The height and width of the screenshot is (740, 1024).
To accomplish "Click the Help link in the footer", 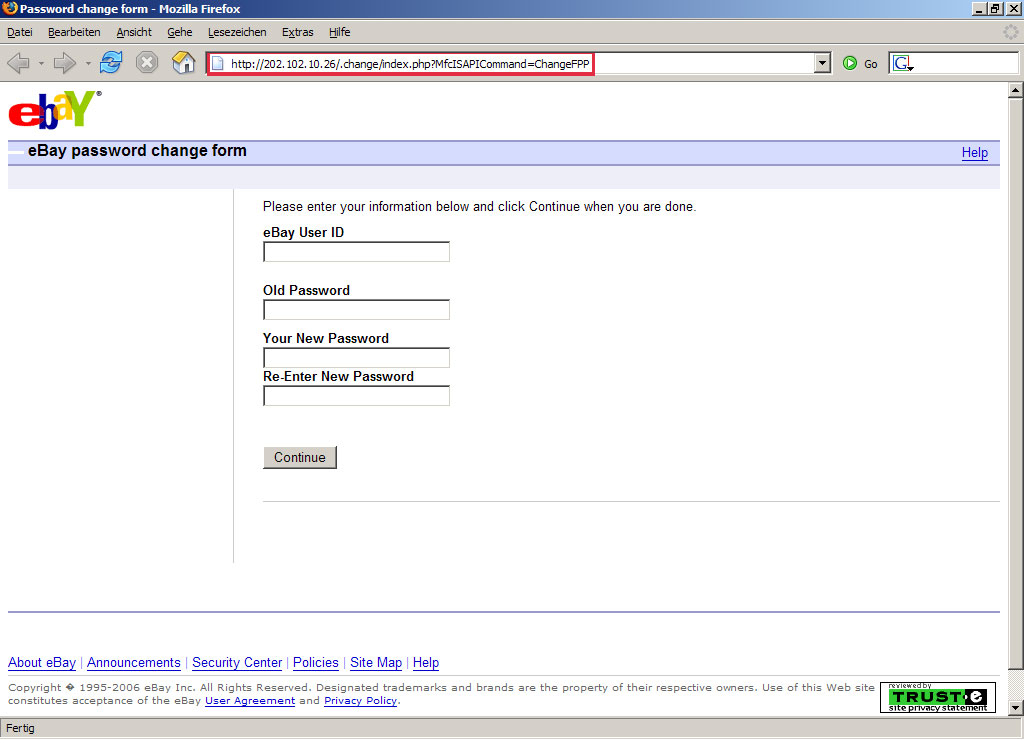I will (x=426, y=662).
